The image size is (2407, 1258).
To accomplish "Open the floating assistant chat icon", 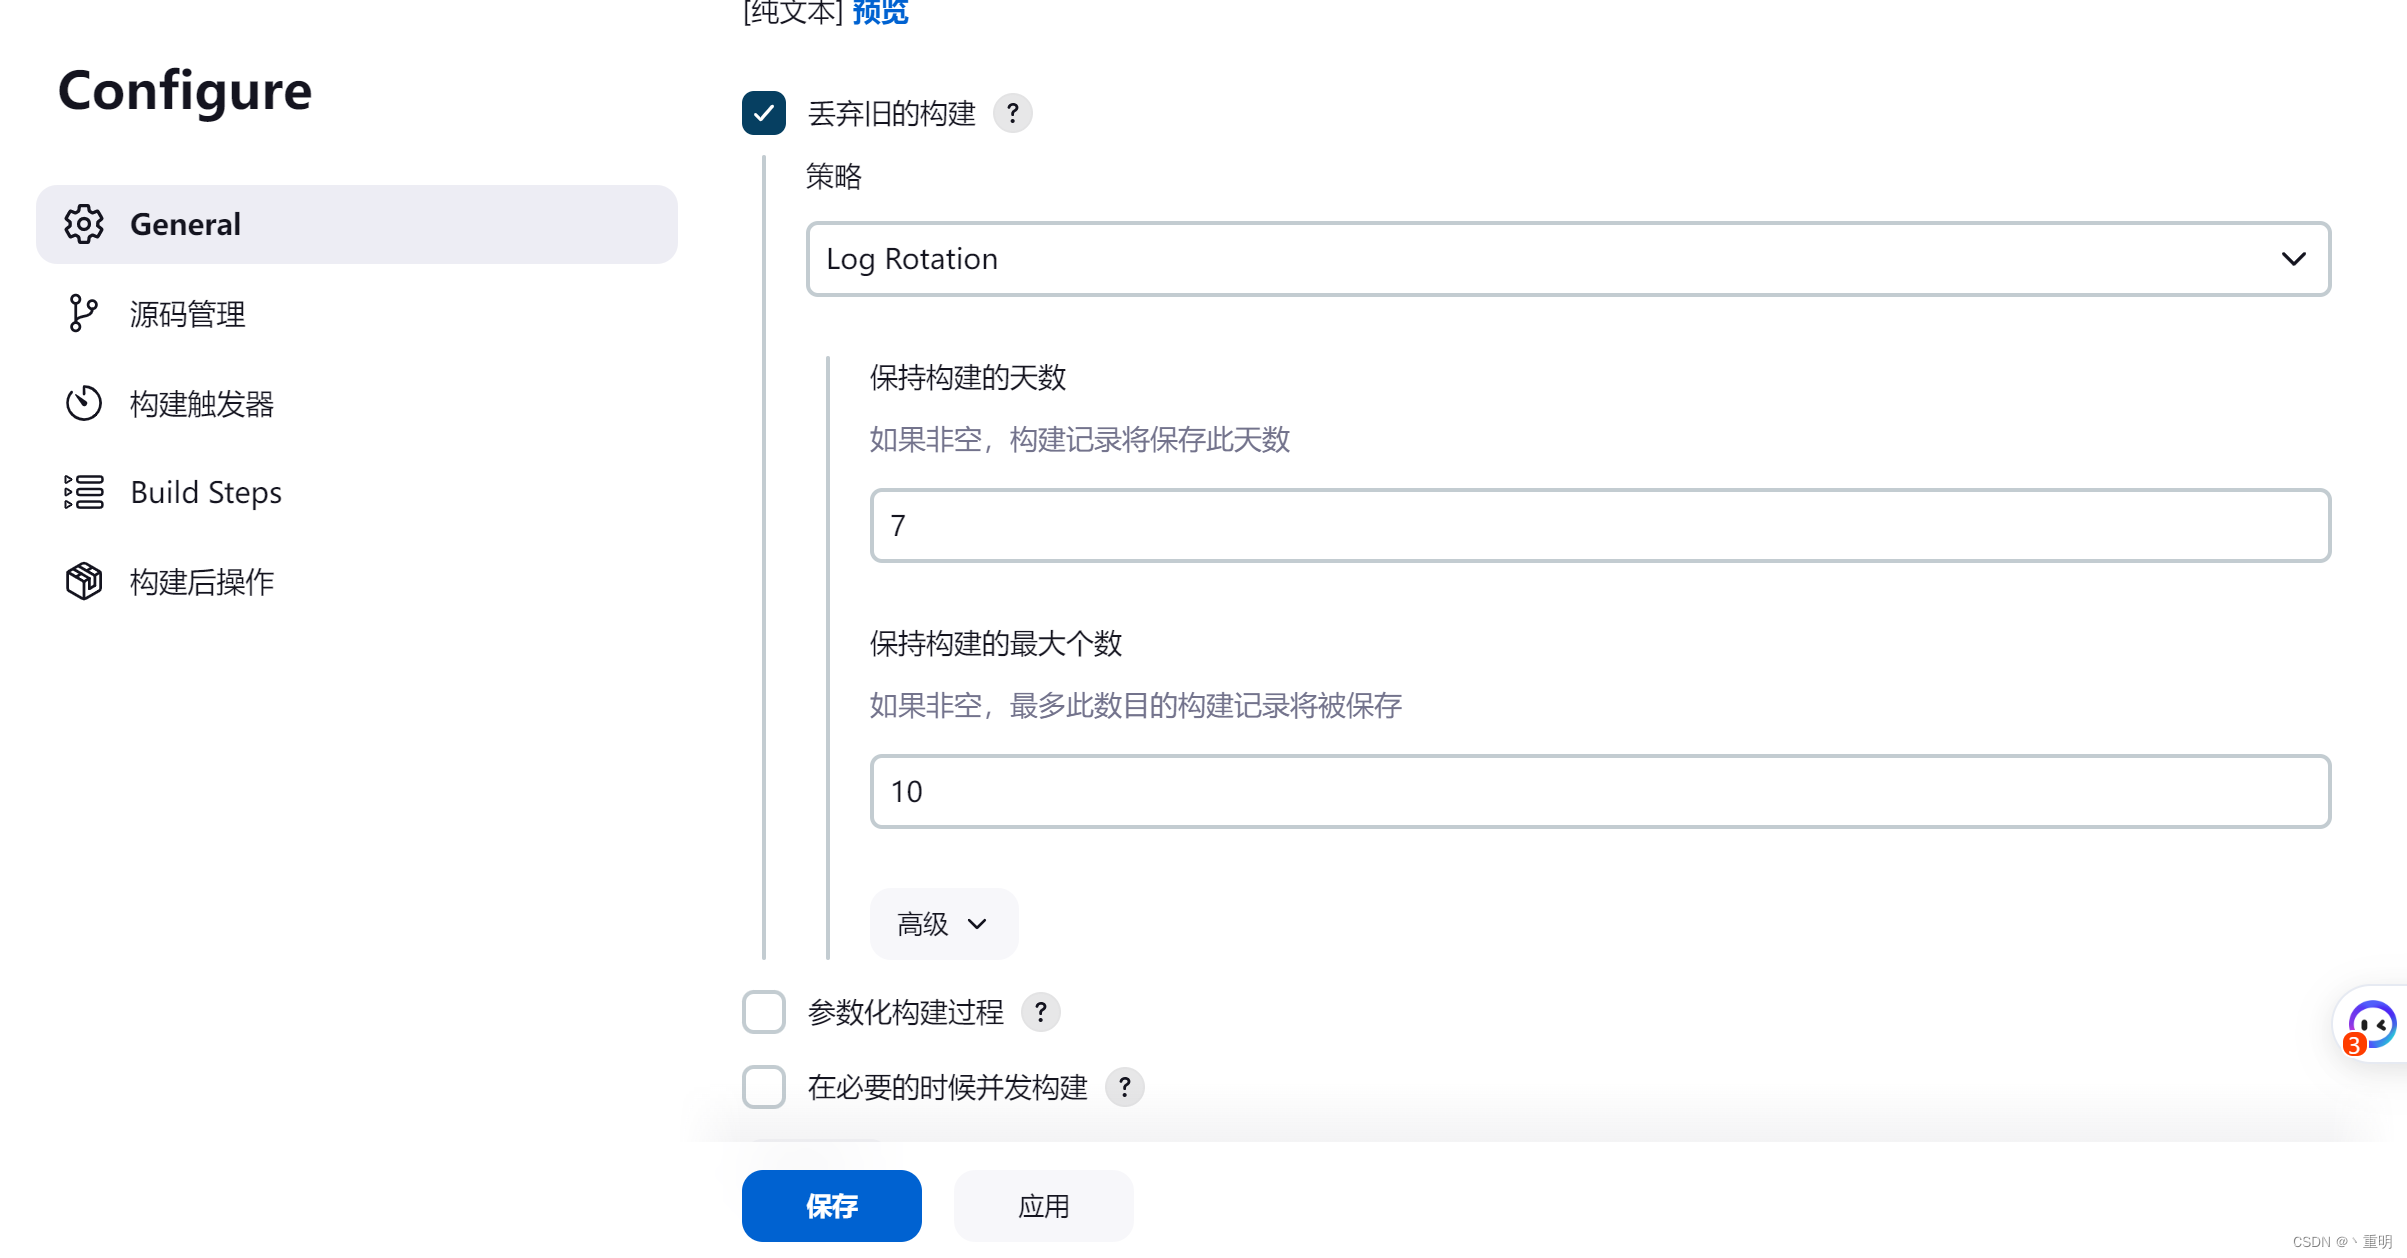I will [x=2371, y=1025].
